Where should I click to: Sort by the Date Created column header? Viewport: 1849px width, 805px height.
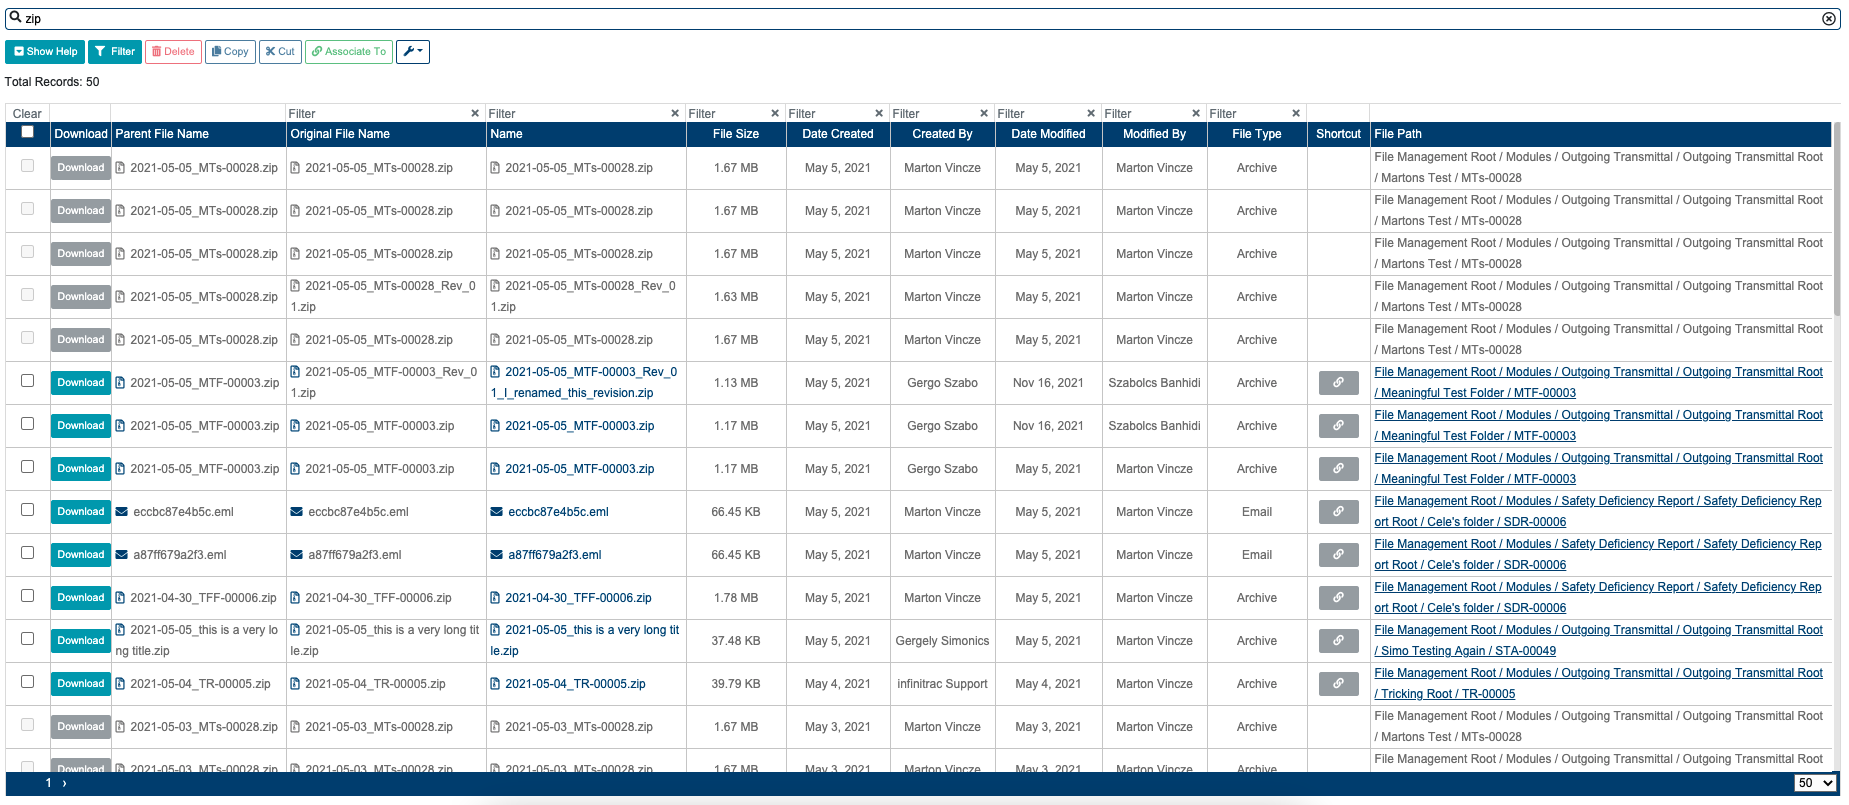pyautogui.click(x=838, y=134)
